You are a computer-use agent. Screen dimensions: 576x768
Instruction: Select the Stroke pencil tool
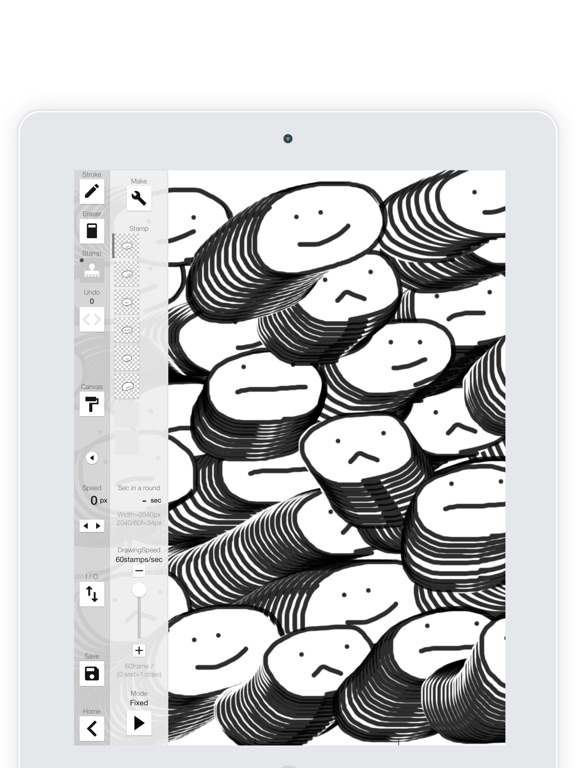click(x=92, y=192)
